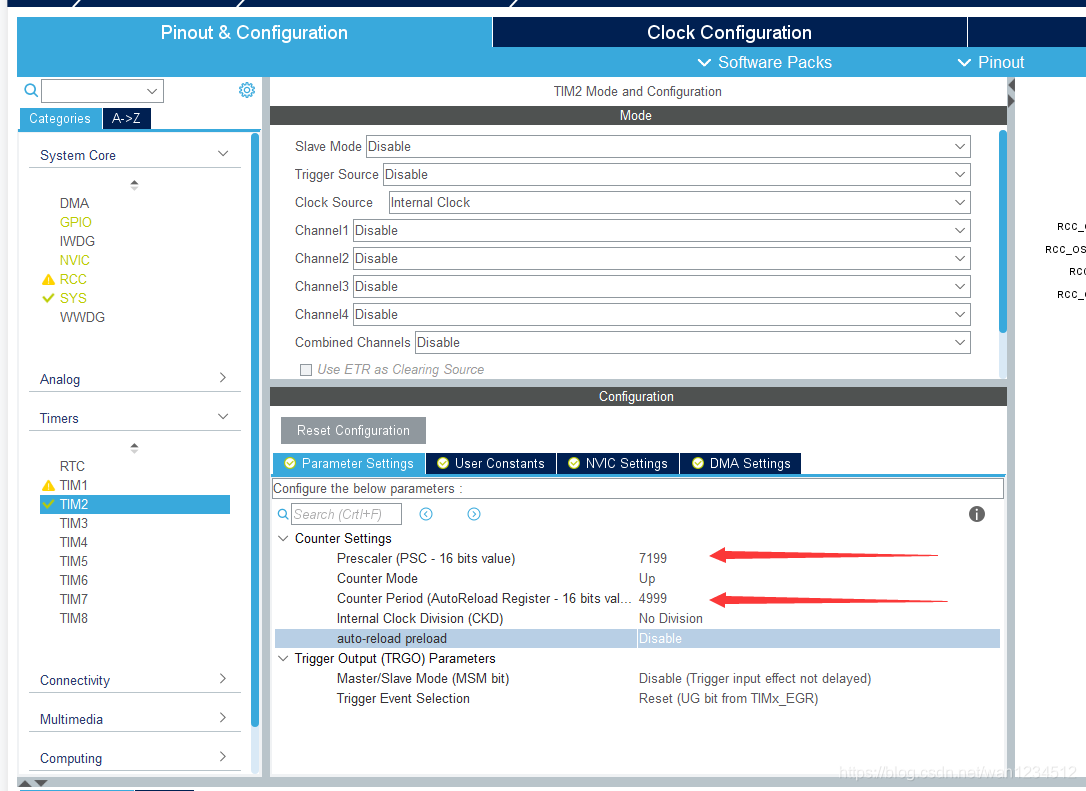Switch to the A->Z sort view
Viewport: 1086px width, 791px height.
[x=126, y=118]
